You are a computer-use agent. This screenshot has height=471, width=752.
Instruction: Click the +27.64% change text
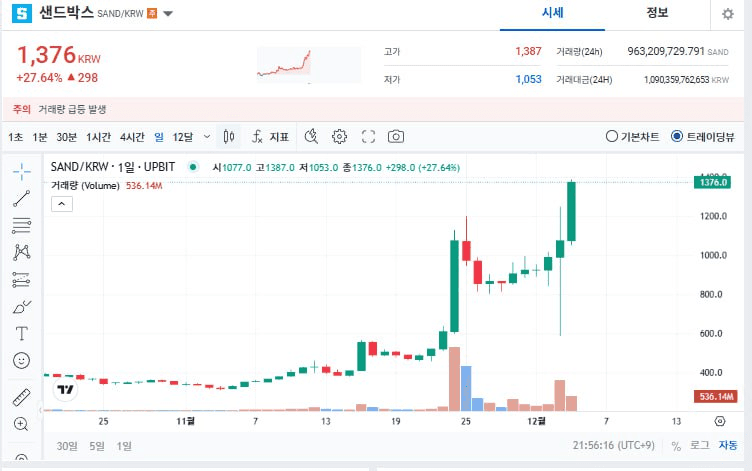pyautogui.click(x=39, y=78)
